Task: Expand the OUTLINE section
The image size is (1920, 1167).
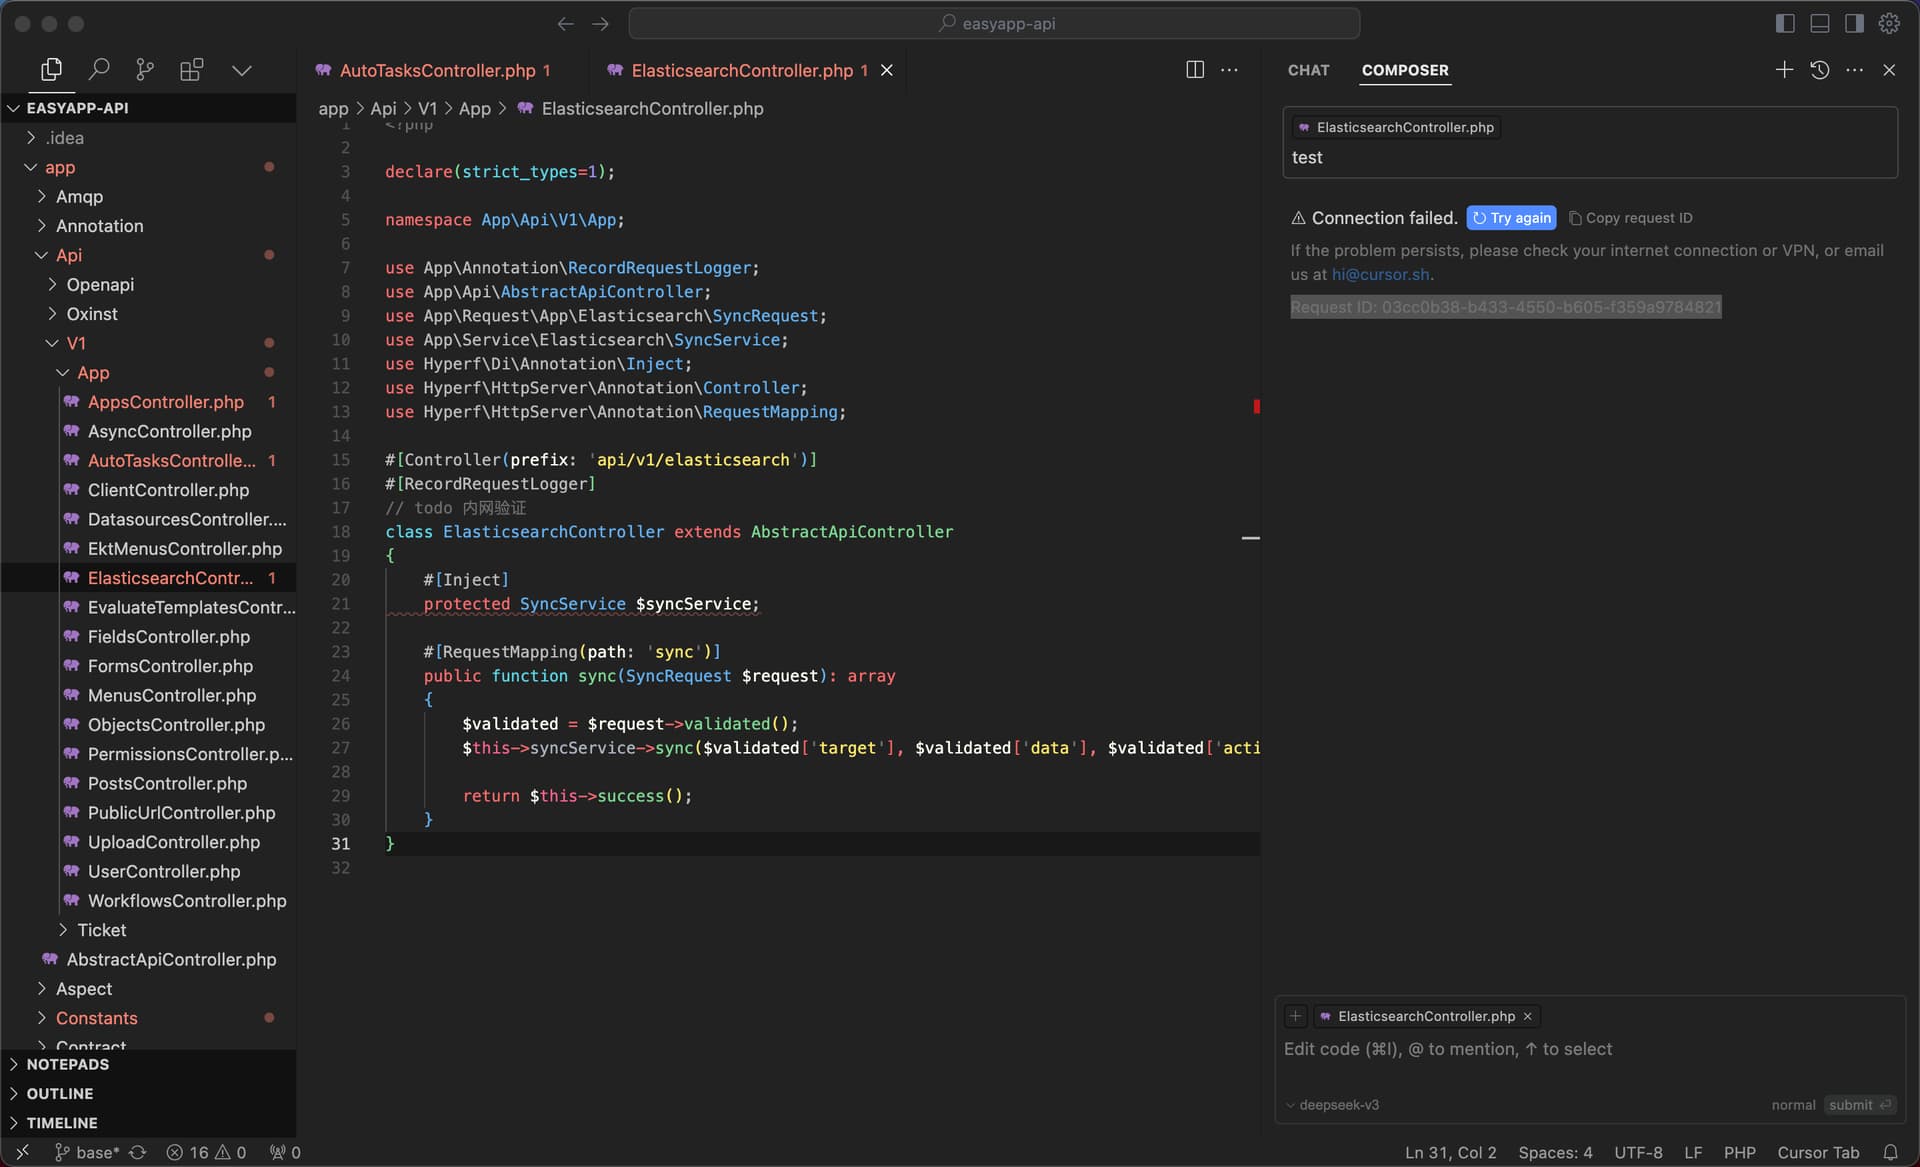Action: pos(60,1094)
